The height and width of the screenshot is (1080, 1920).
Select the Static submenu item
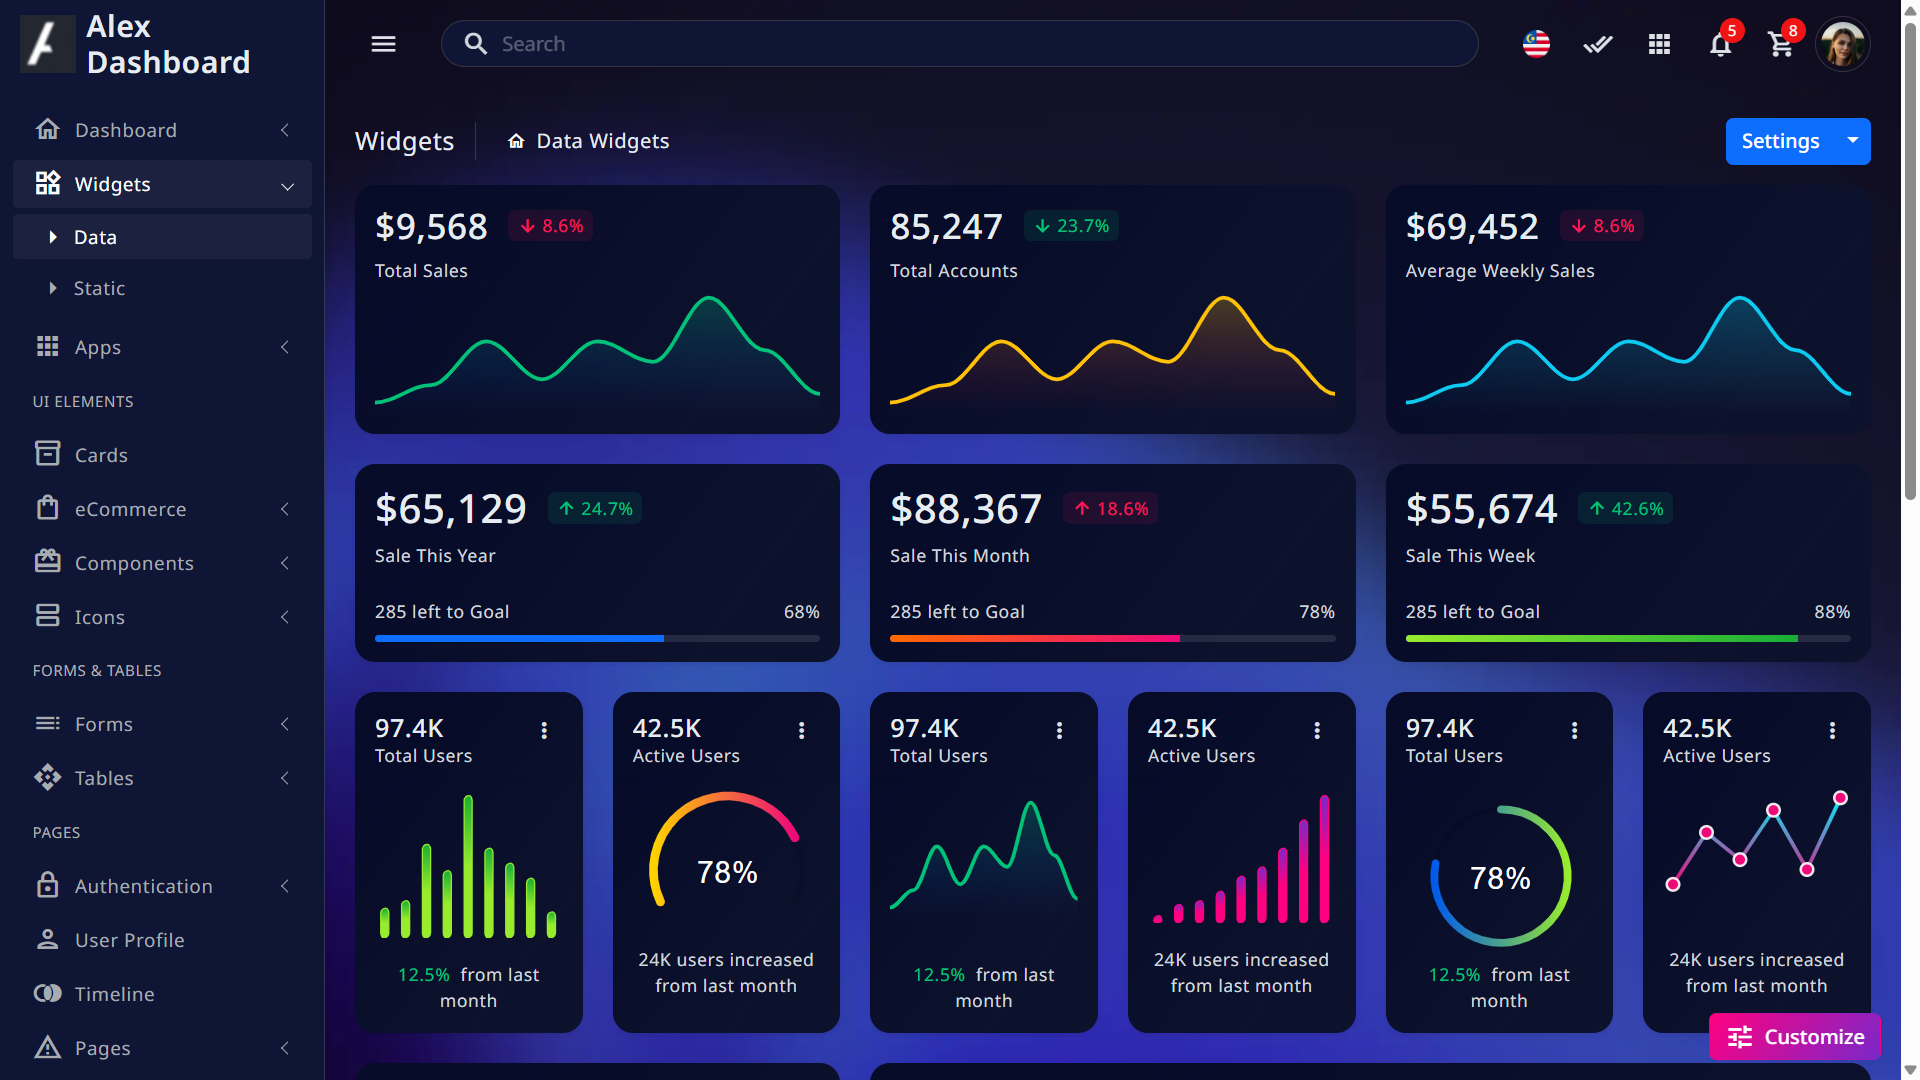99,288
